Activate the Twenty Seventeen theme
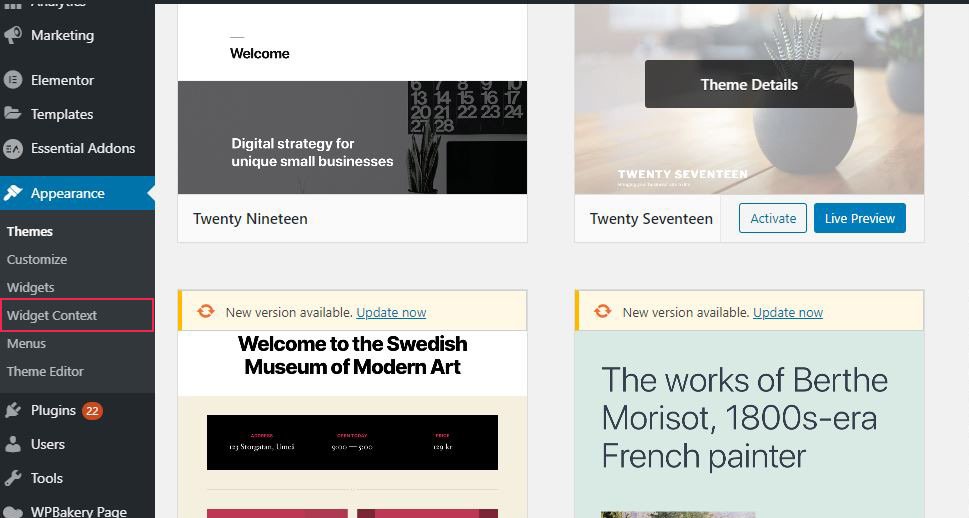Screen dimensions: 969x518 click(772, 218)
